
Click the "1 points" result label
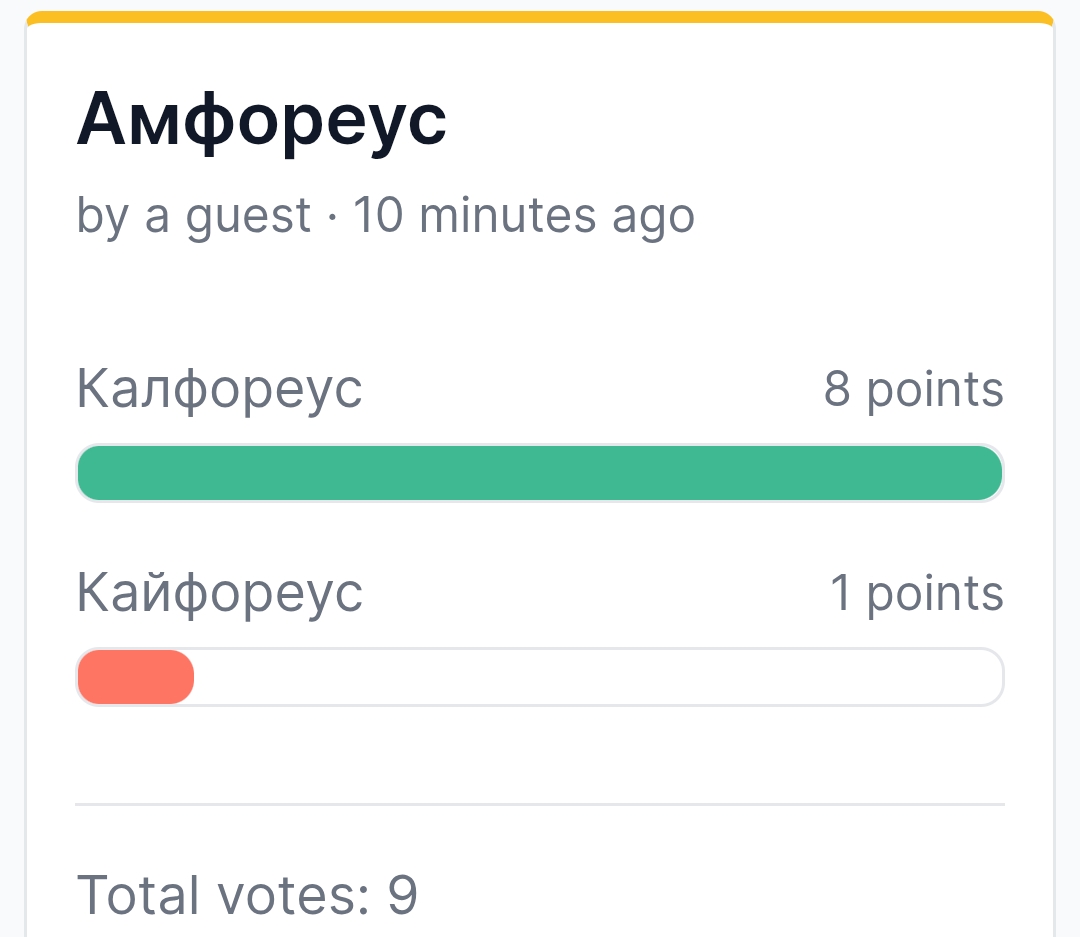click(917, 593)
